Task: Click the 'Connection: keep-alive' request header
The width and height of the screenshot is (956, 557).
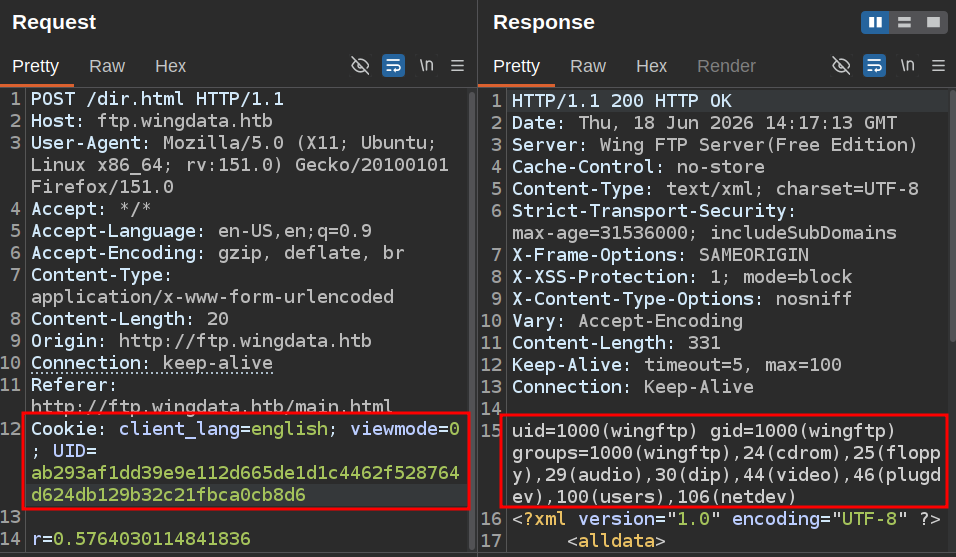Action: [x=152, y=363]
